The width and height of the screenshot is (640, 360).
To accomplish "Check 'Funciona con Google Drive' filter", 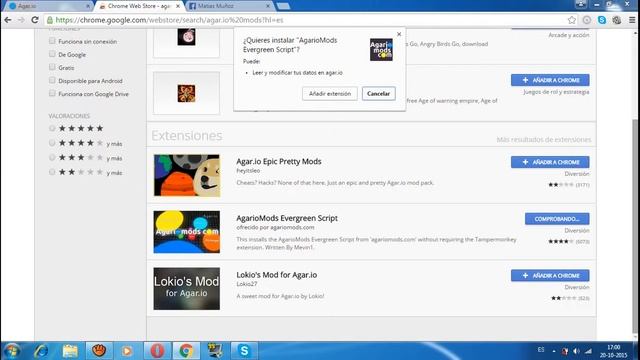I will [x=52, y=93].
